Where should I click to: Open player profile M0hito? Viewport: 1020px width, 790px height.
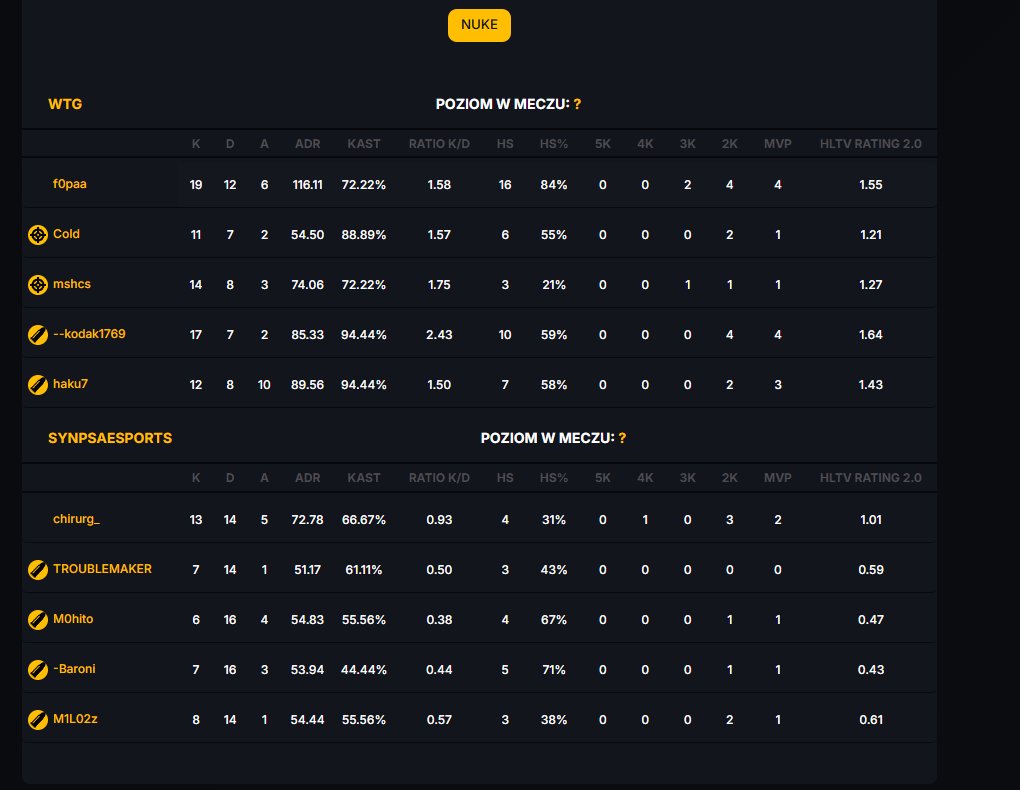click(73, 619)
